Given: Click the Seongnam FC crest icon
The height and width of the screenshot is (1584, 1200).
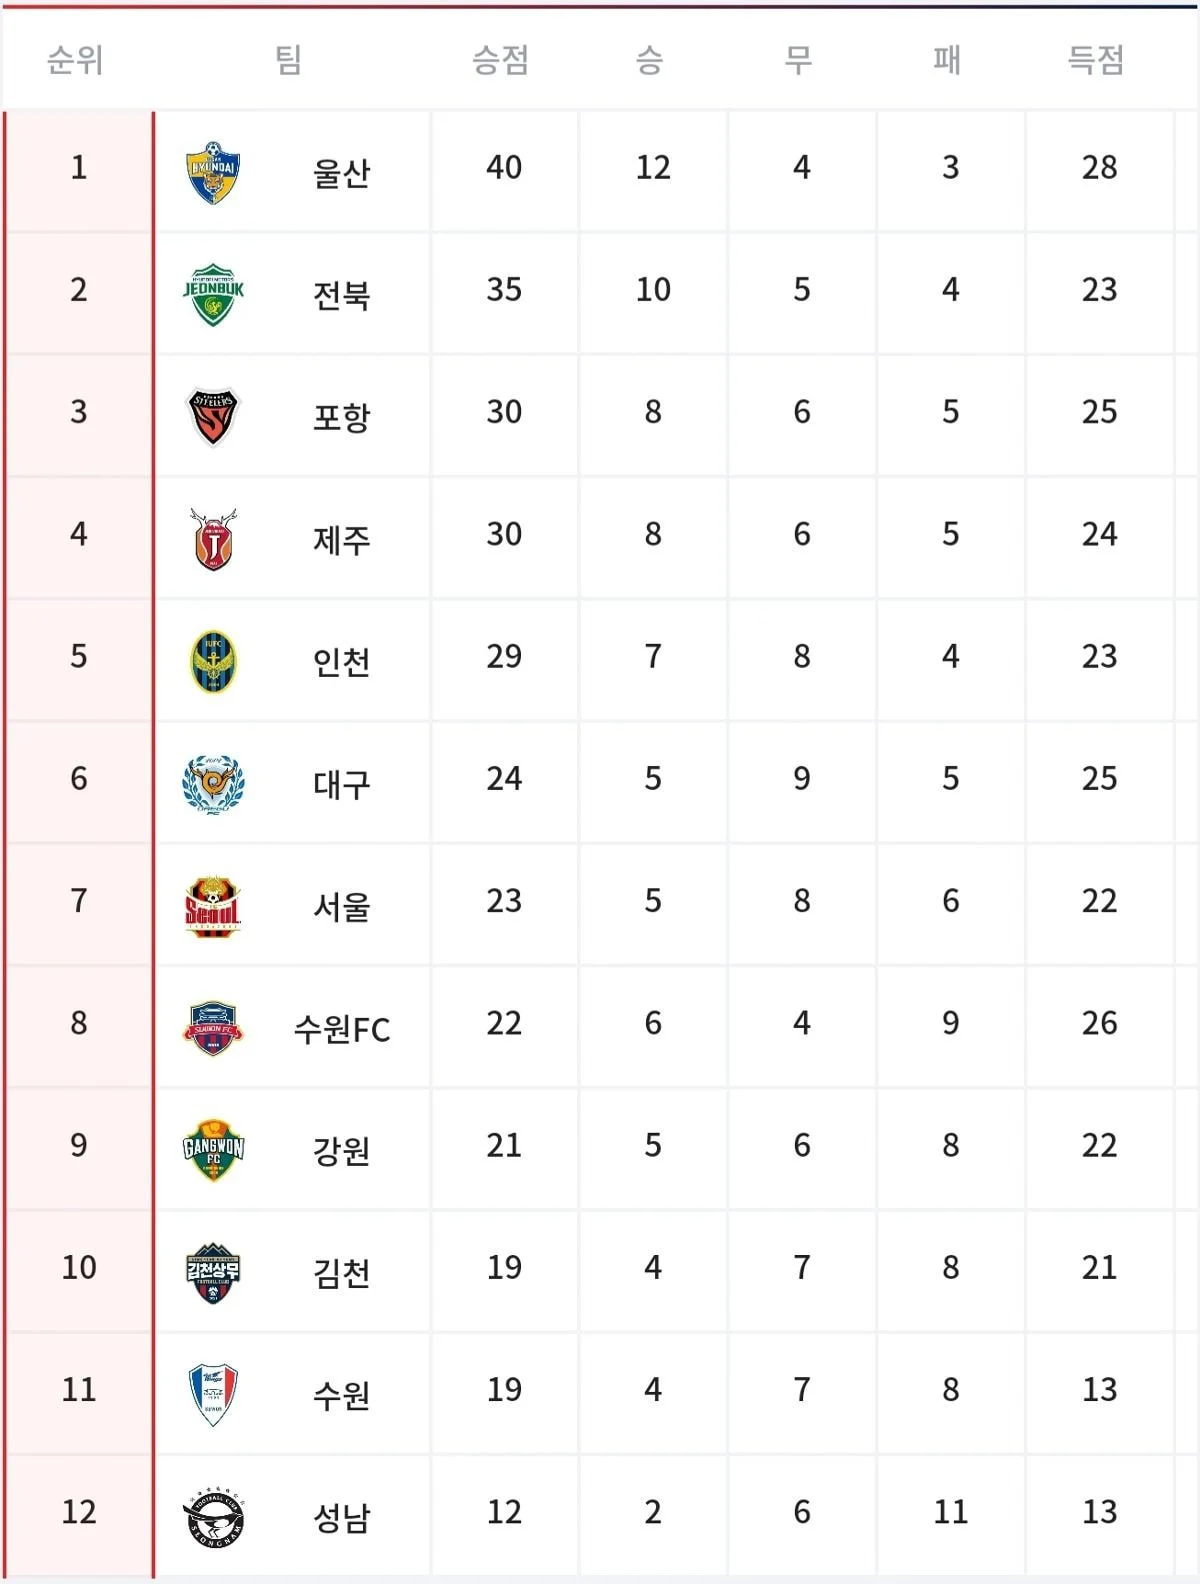Looking at the screenshot, I should [213, 1517].
